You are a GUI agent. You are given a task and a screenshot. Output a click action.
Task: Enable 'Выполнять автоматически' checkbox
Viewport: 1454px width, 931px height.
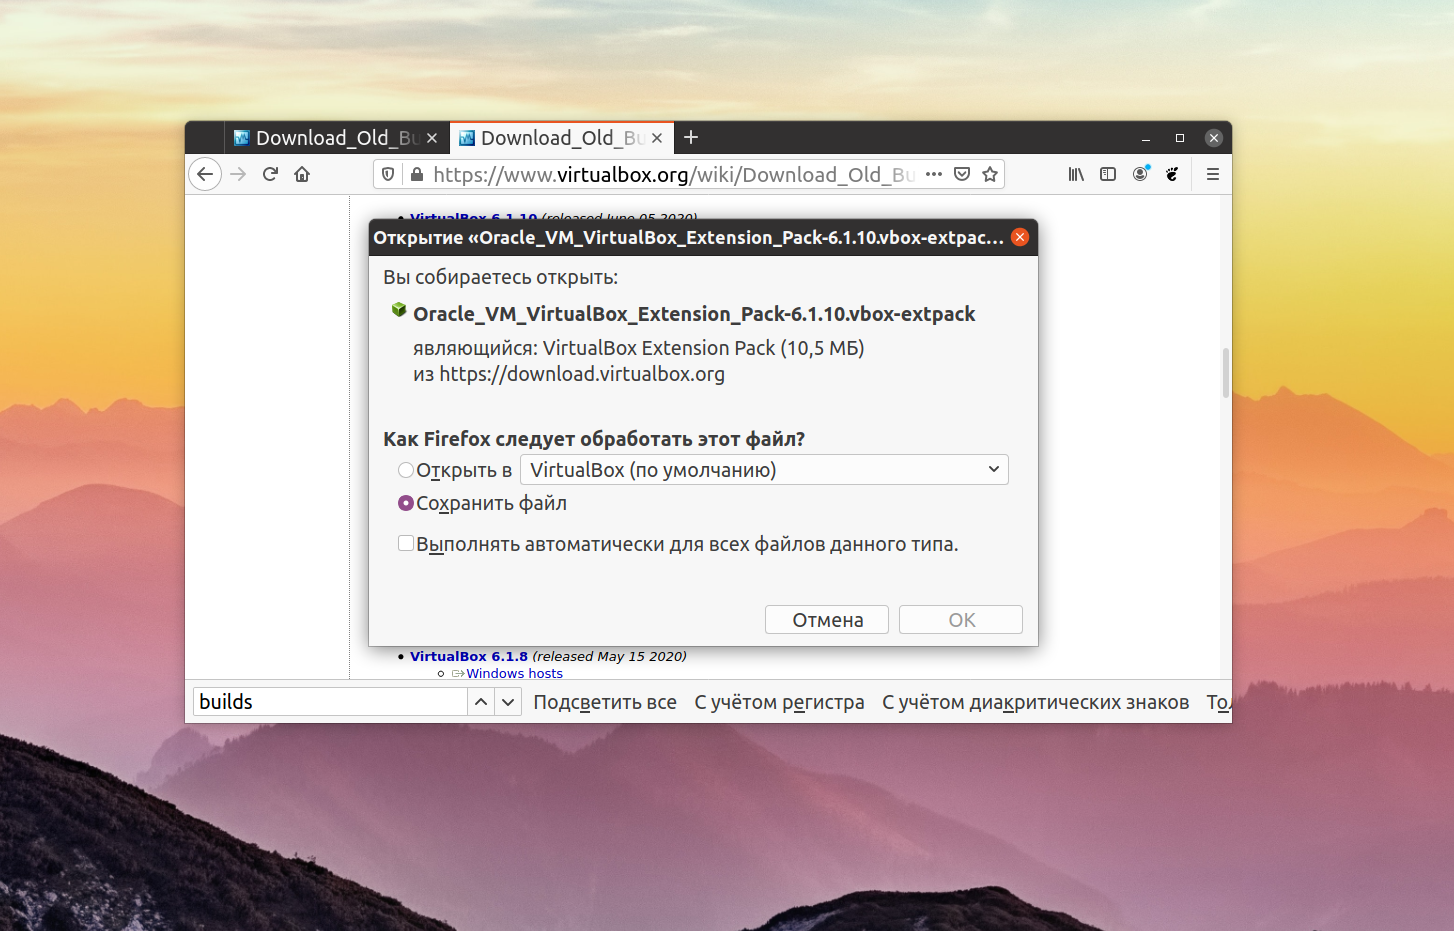(x=406, y=543)
